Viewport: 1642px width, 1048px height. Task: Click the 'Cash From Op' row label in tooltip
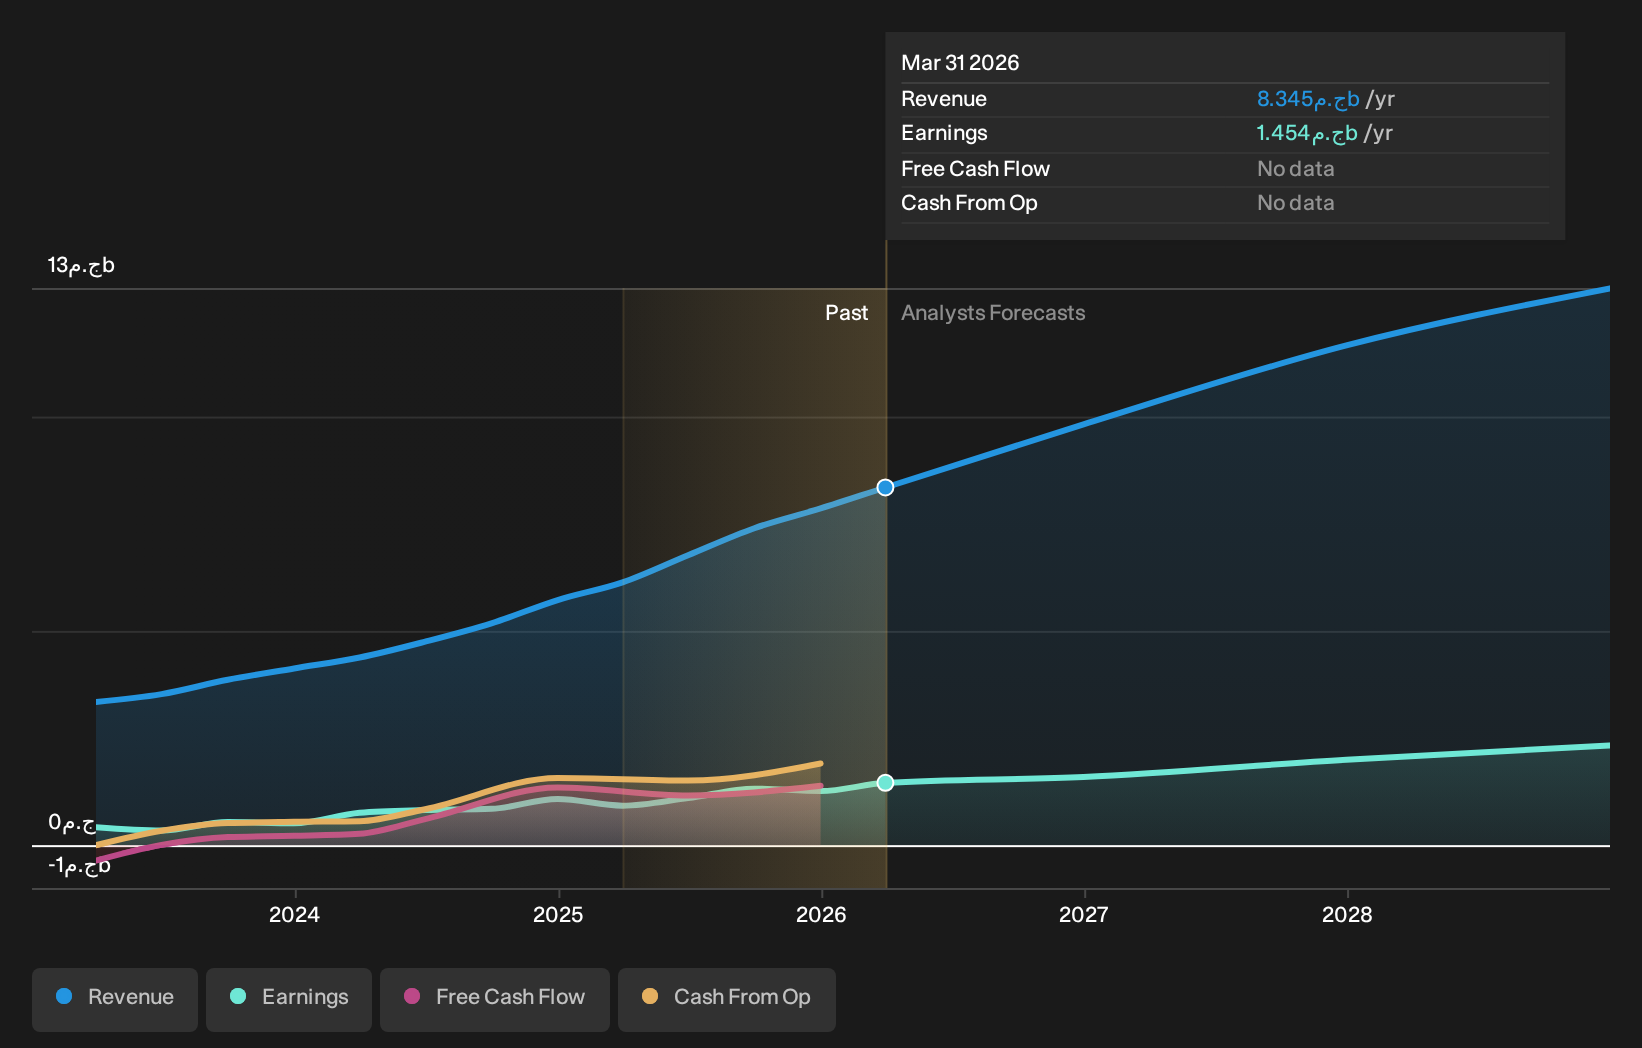(x=969, y=203)
